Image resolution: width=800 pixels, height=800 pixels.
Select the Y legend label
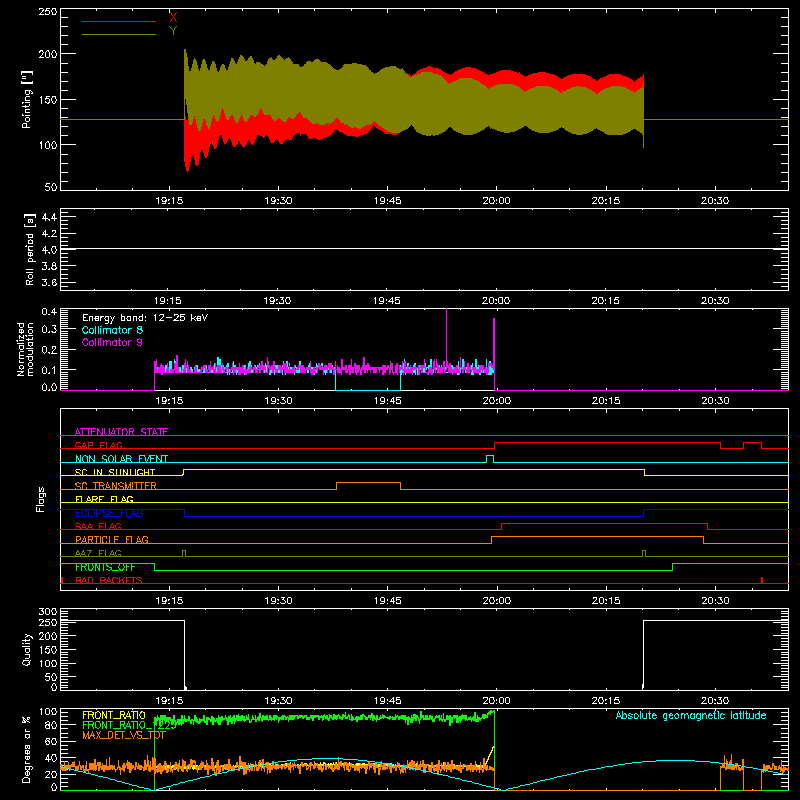[173, 31]
